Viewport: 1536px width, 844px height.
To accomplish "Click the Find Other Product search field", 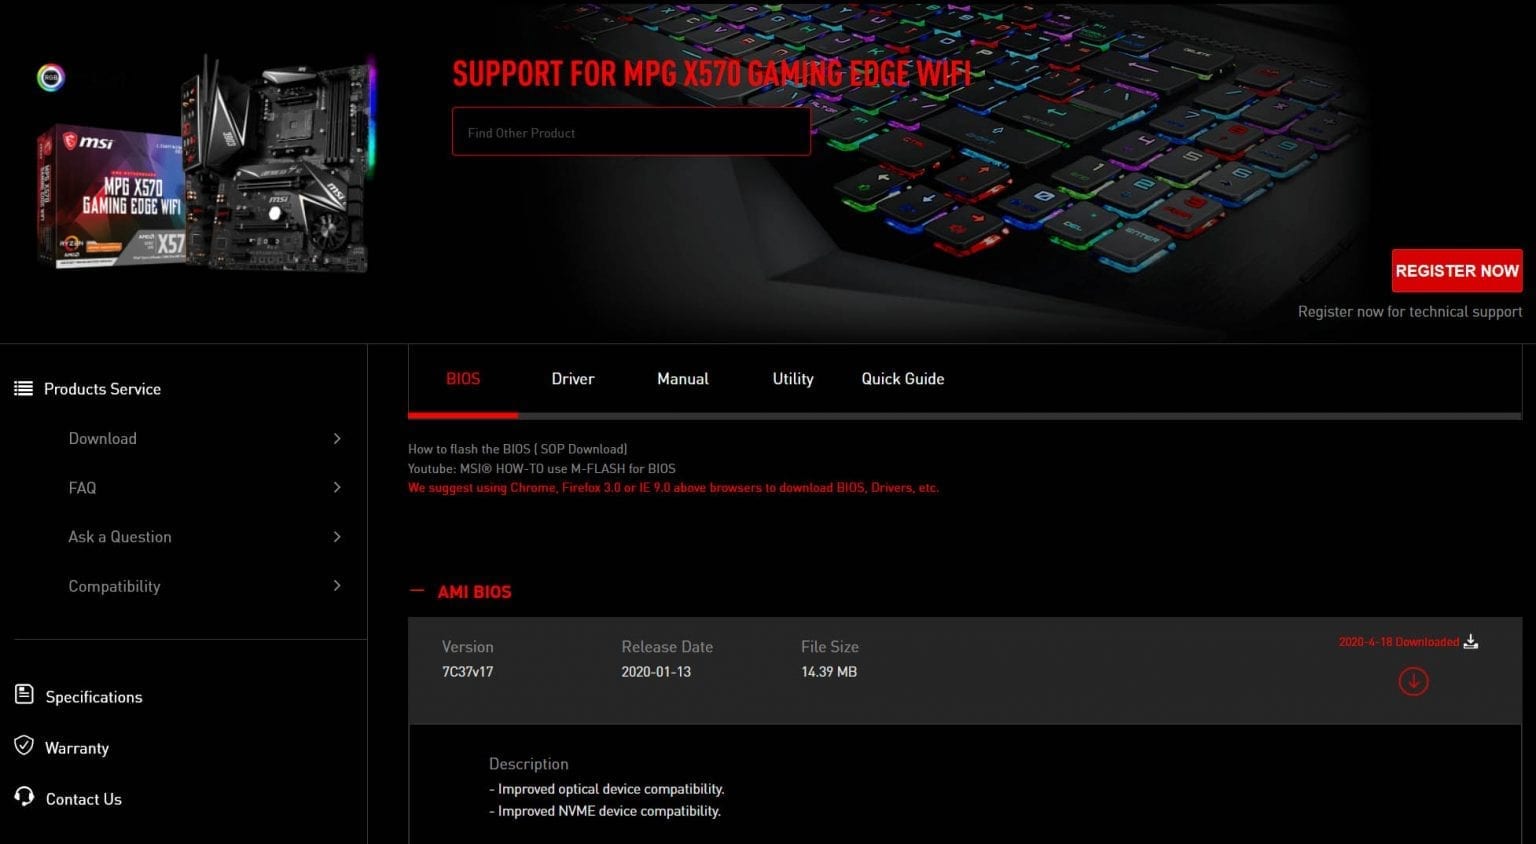I will (x=631, y=132).
